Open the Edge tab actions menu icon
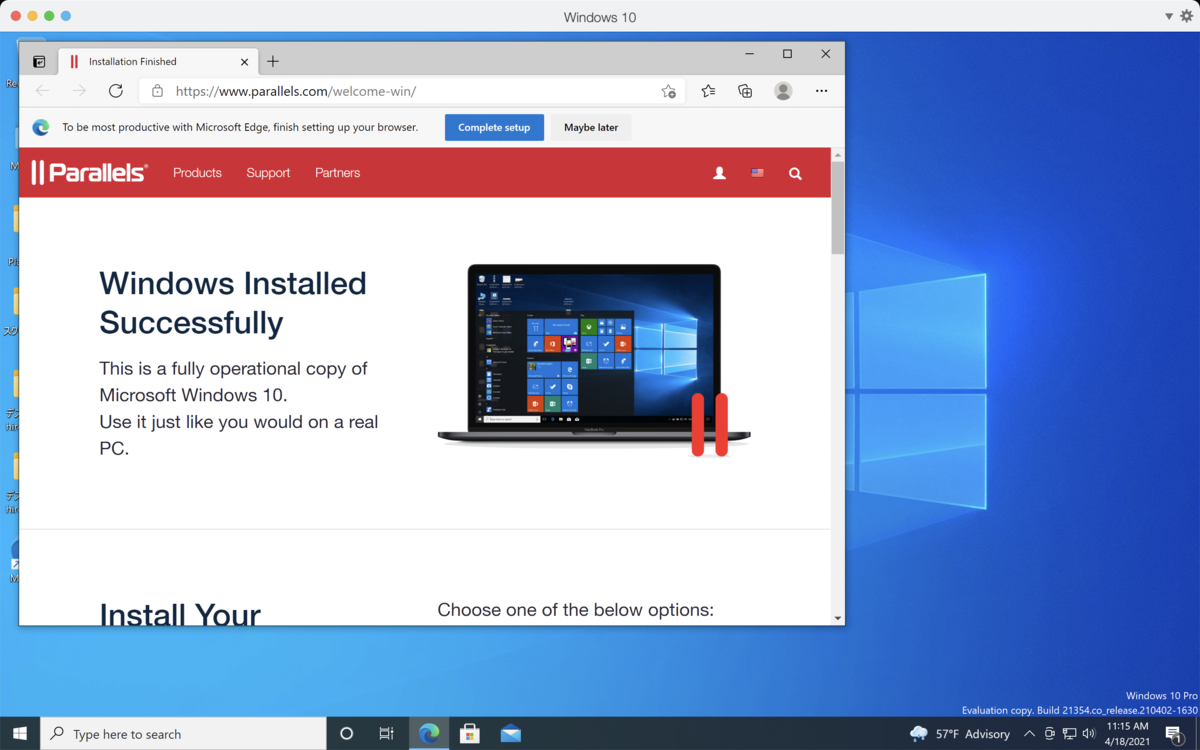The height and width of the screenshot is (750, 1200). (x=39, y=62)
